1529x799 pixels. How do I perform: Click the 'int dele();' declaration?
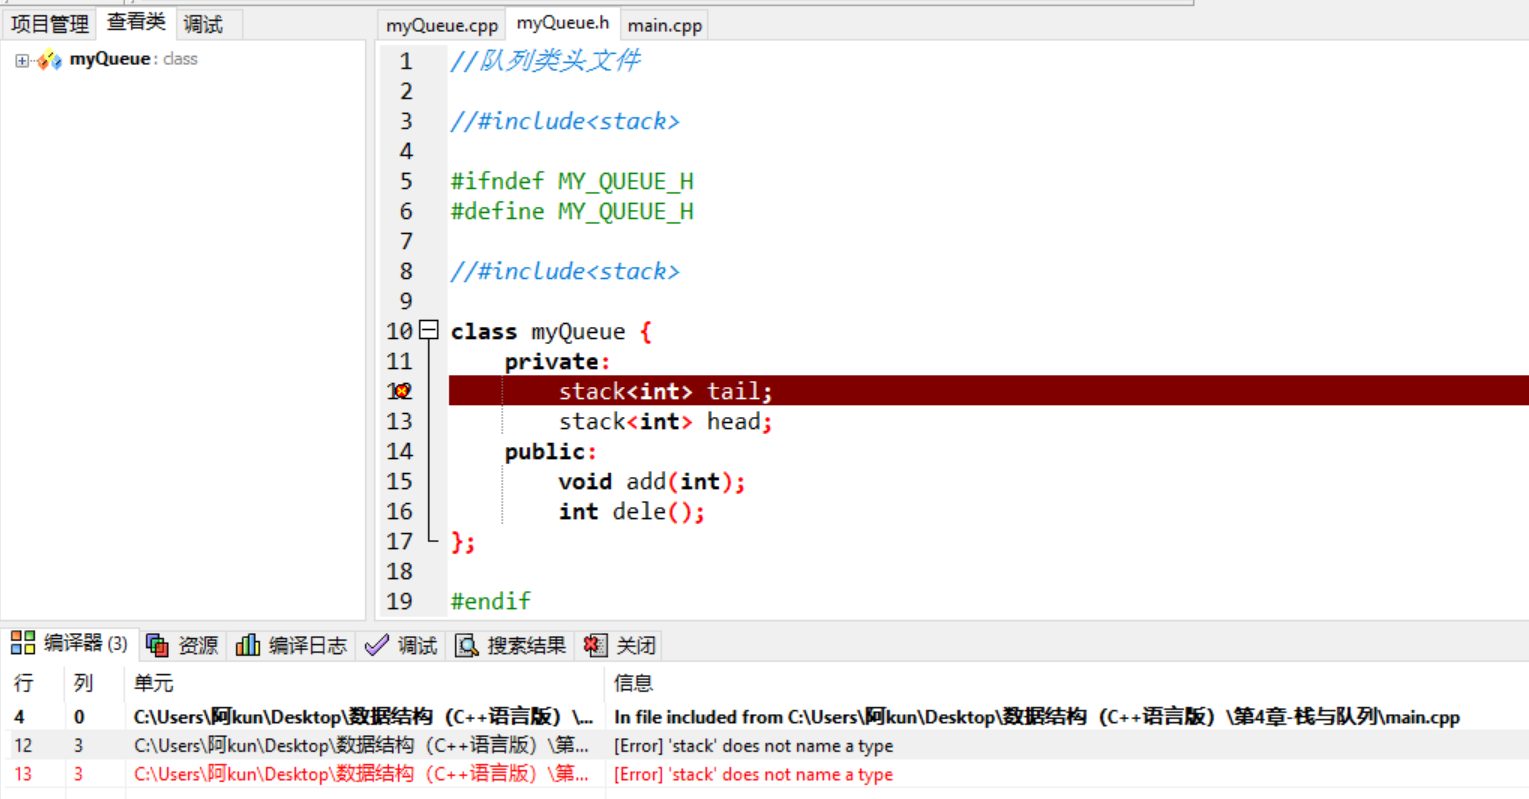(632, 511)
